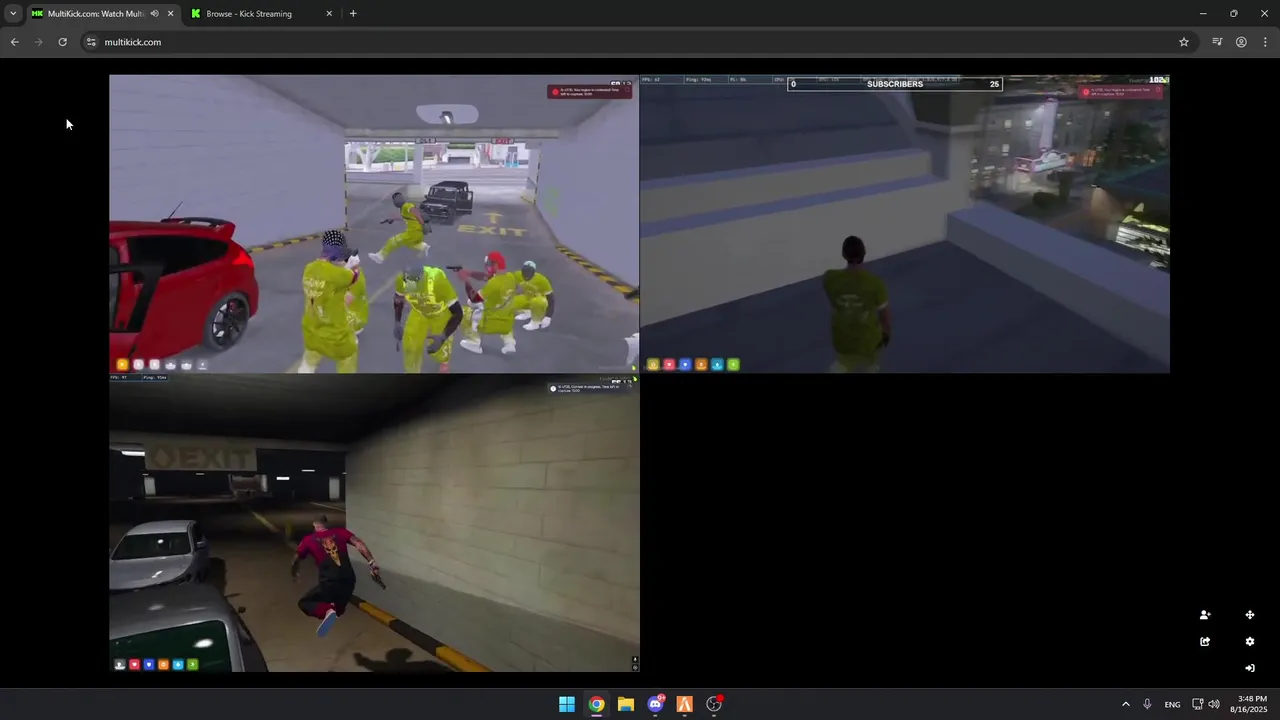The image size is (1280, 720).
Task: Close the MultiKick.com tab
Action: pyautogui.click(x=171, y=14)
